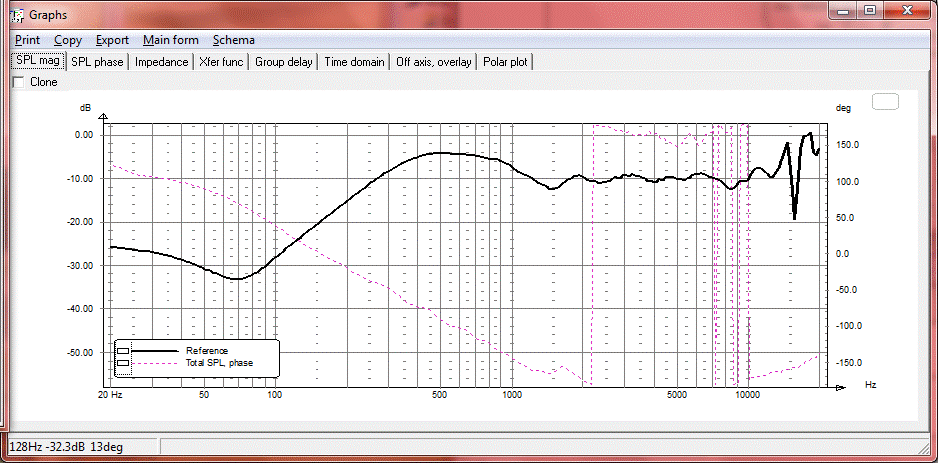Click the deg axis unit label
The image size is (938, 463).
click(x=842, y=108)
